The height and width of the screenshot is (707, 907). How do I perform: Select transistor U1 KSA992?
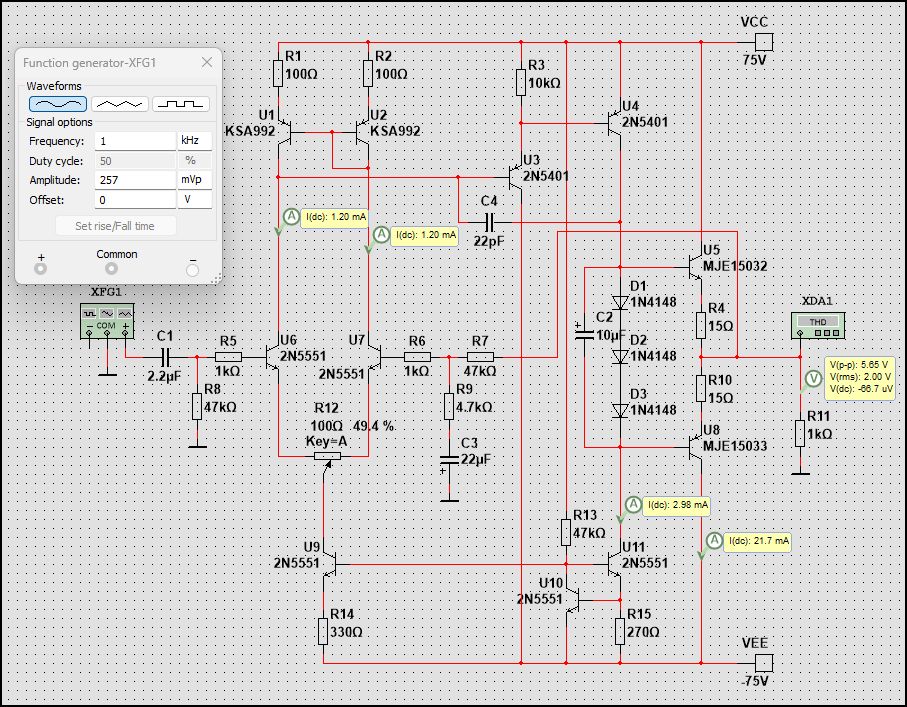(x=284, y=132)
